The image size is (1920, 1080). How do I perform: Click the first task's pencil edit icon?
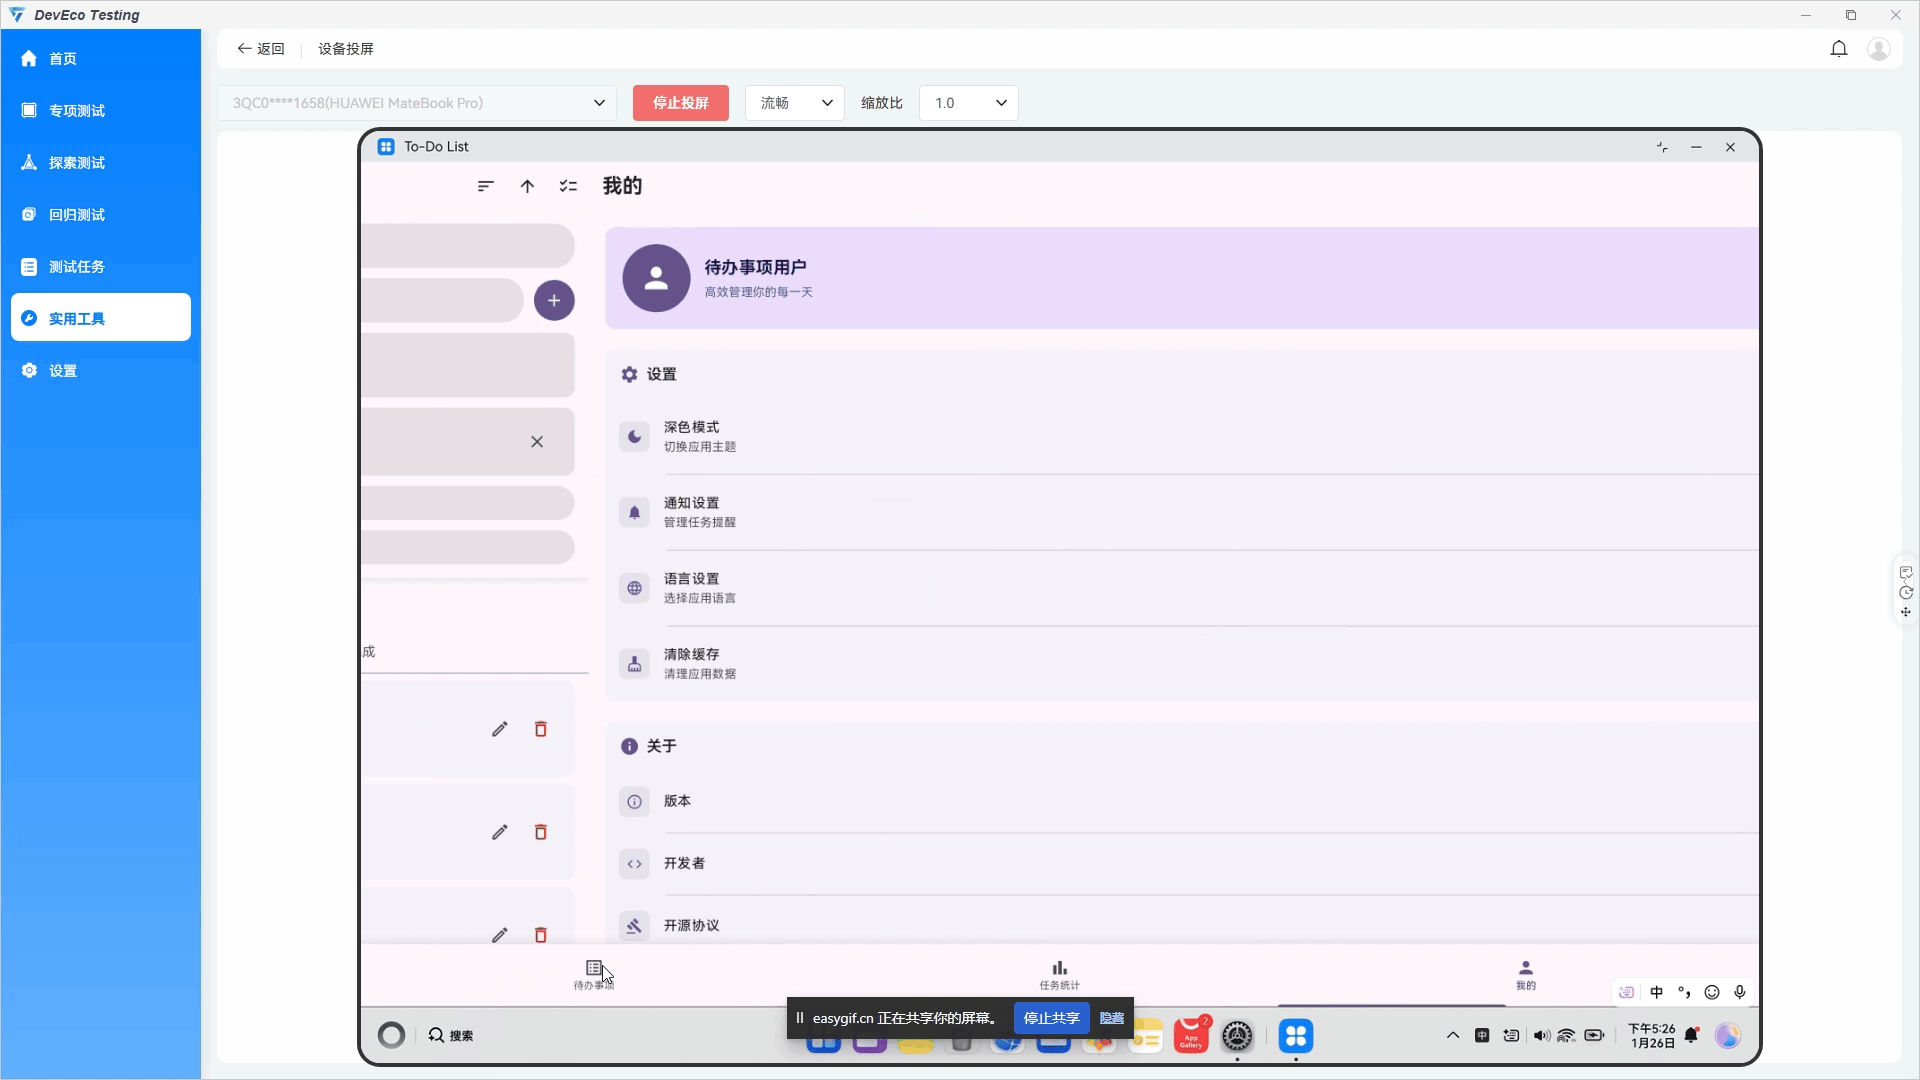click(x=499, y=729)
